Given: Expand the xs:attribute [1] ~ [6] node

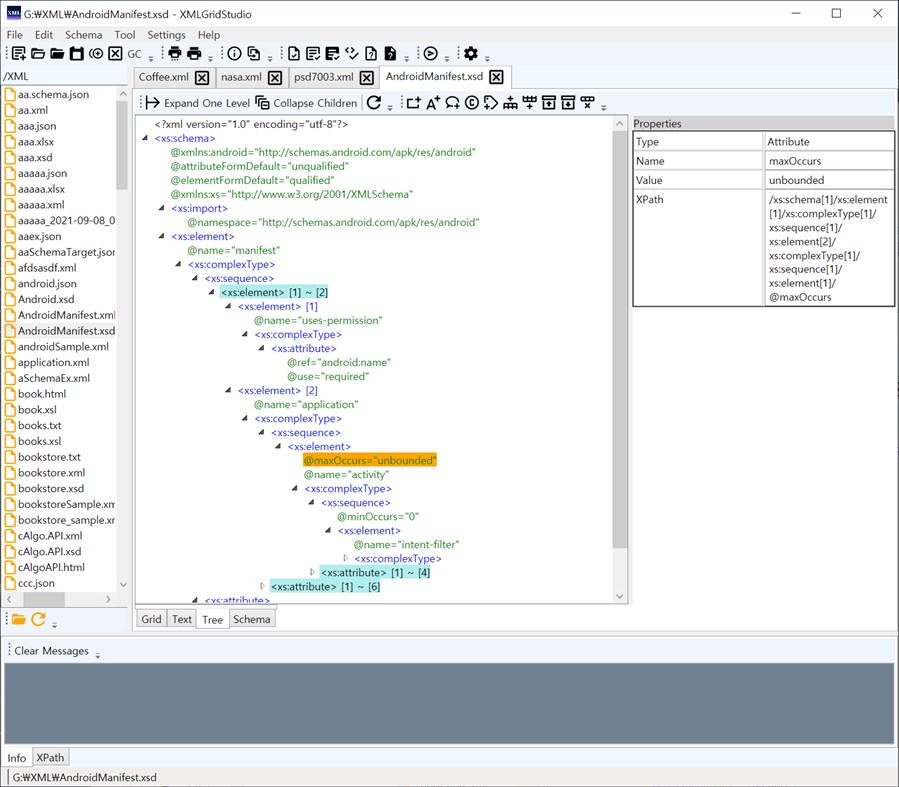Looking at the screenshot, I should [x=263, y=586].
